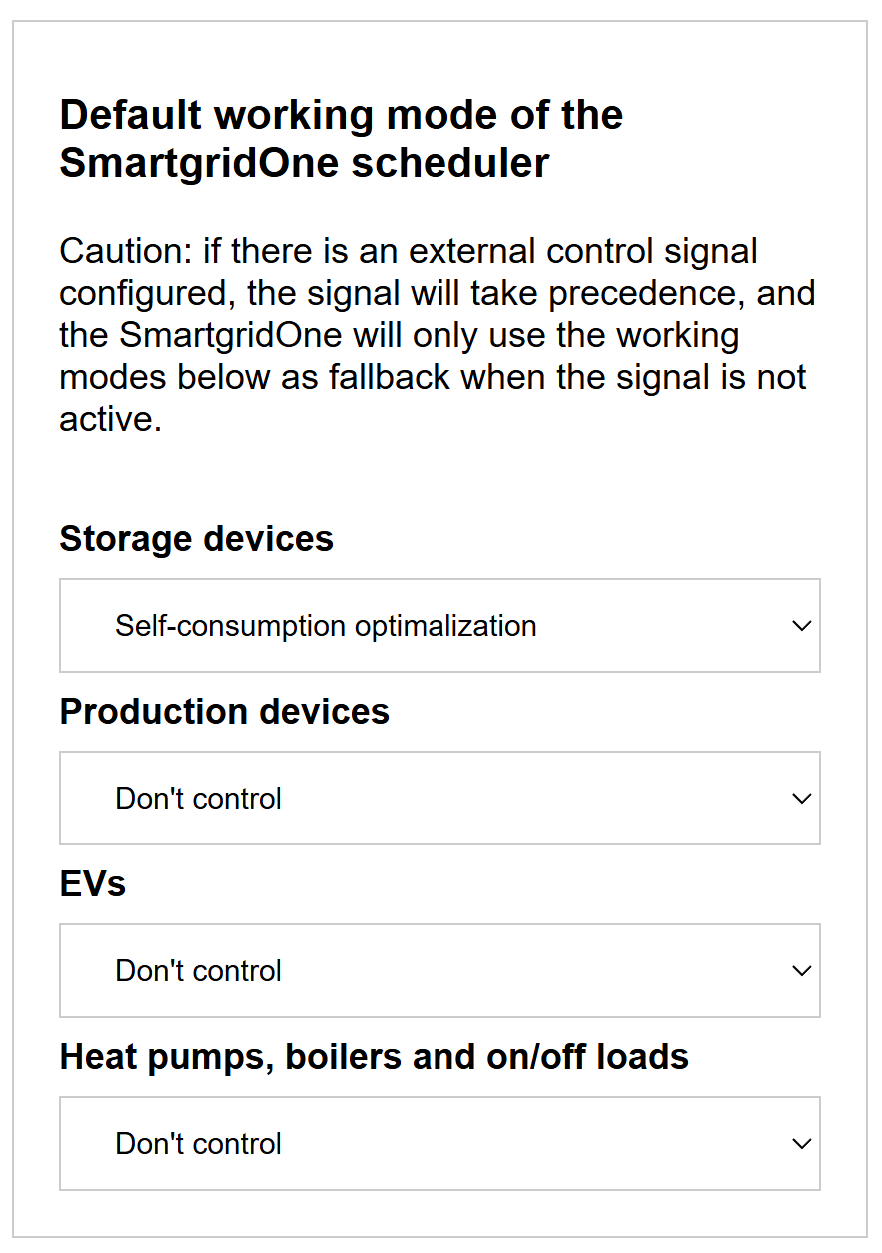Image resolution: width=882 pixels, height=1253 pixels.
Task: Click the 'EVs' field label
Action: (93, 884)
